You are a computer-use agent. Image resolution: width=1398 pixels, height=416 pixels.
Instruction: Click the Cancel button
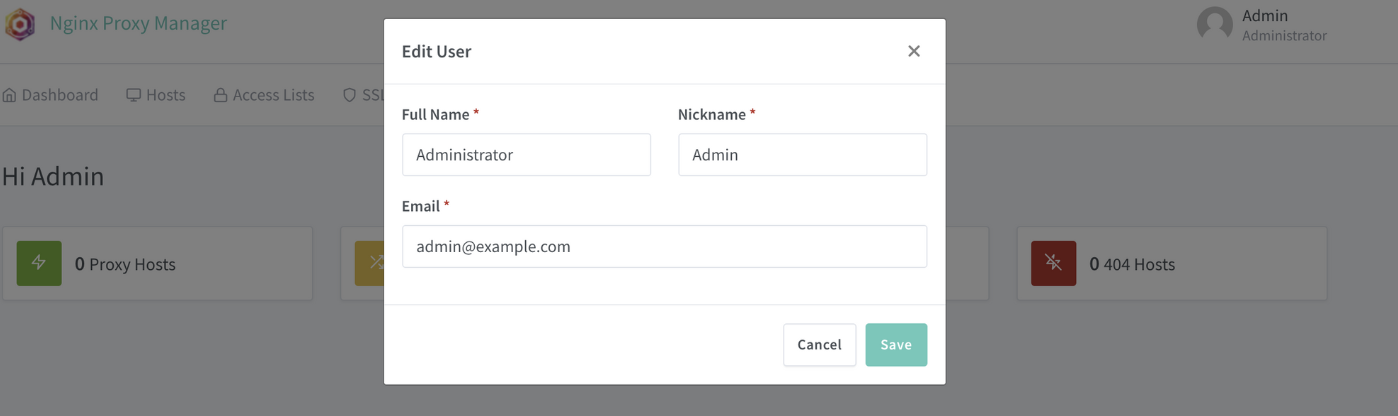(819, 344)
